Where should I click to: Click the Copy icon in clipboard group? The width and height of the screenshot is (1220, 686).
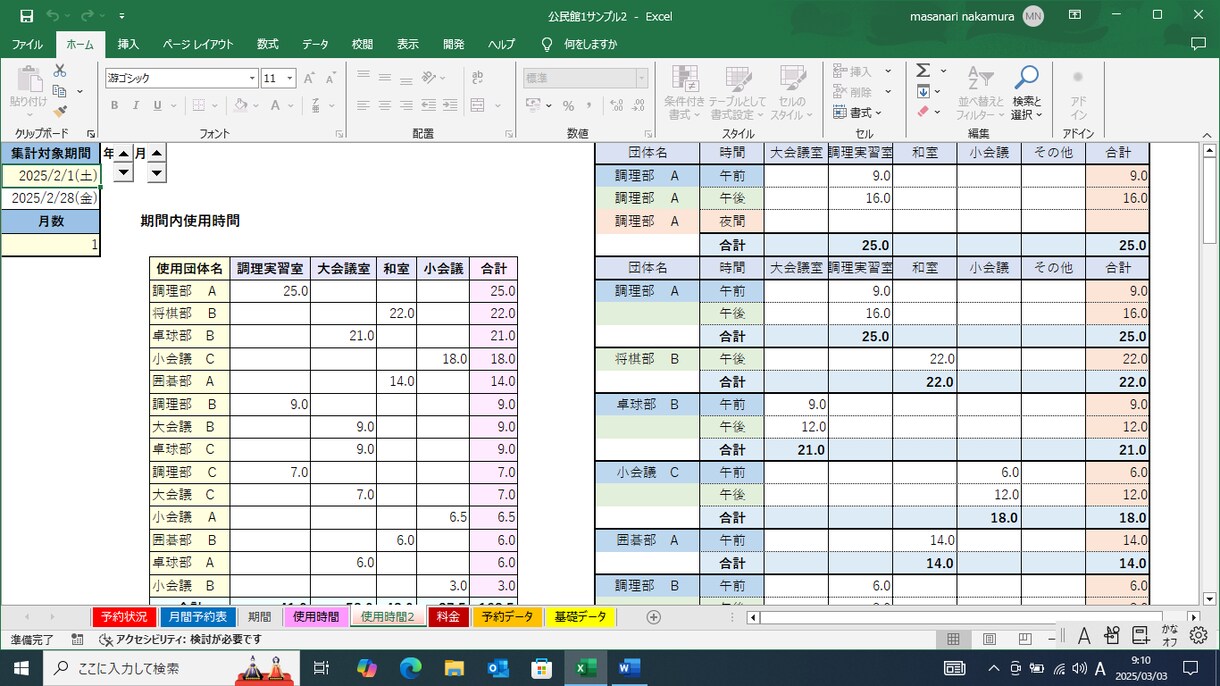60,91
